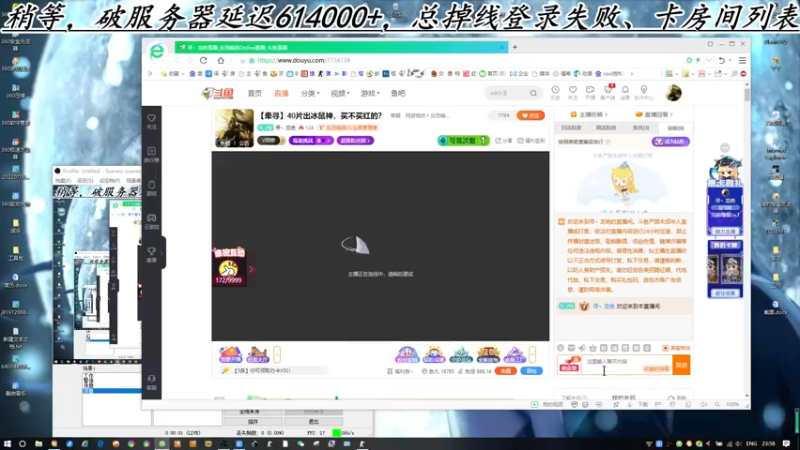Open 直播 on the Douyu nav
Viewport: 800px width, 450px height.
[x=282, y=93]
